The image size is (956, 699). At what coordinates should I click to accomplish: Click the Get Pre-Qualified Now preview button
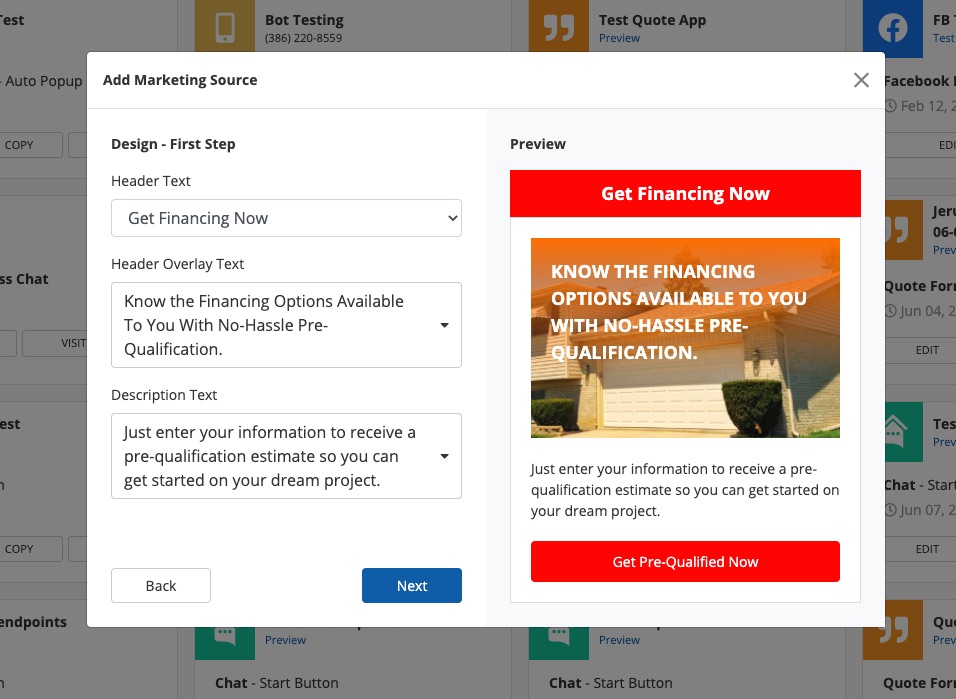coord(685,562)
